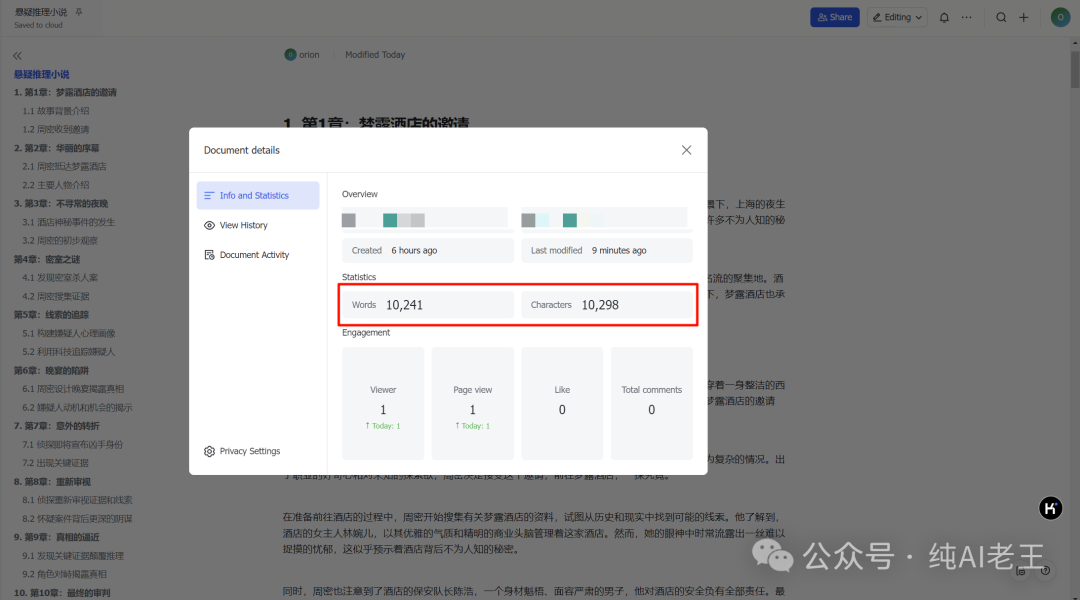
Task: Click the notification bell icon
Action: point(944,17)
